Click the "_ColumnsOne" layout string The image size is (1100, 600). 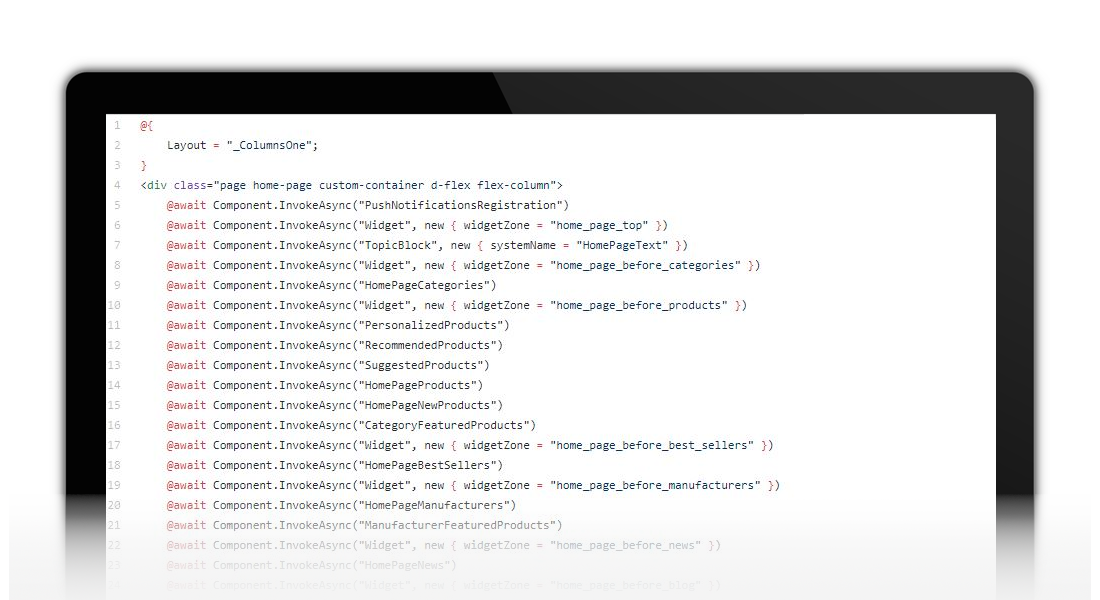(x=268, y=145)
